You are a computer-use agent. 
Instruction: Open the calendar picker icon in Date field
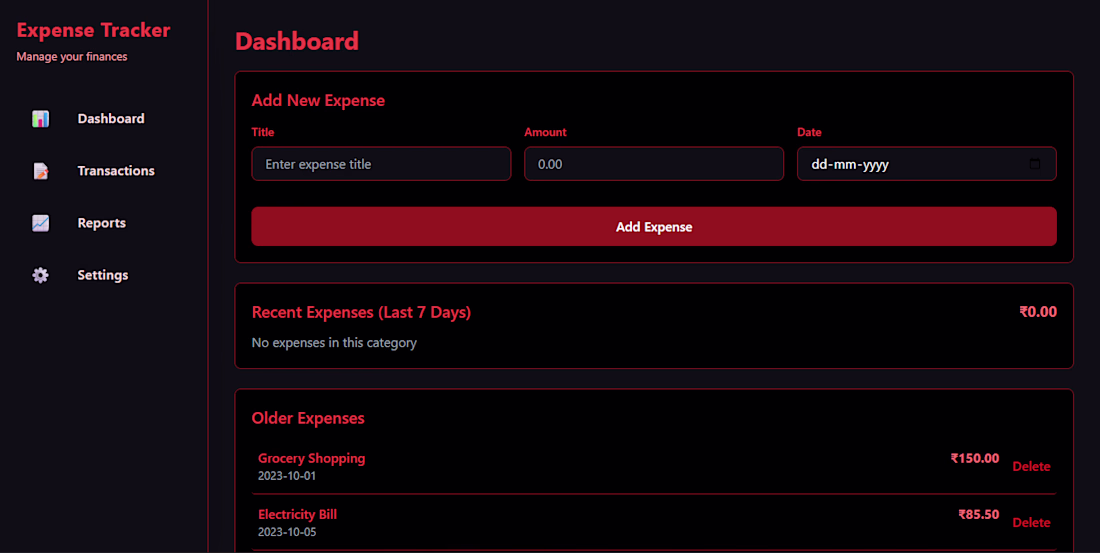point(1035,164)
